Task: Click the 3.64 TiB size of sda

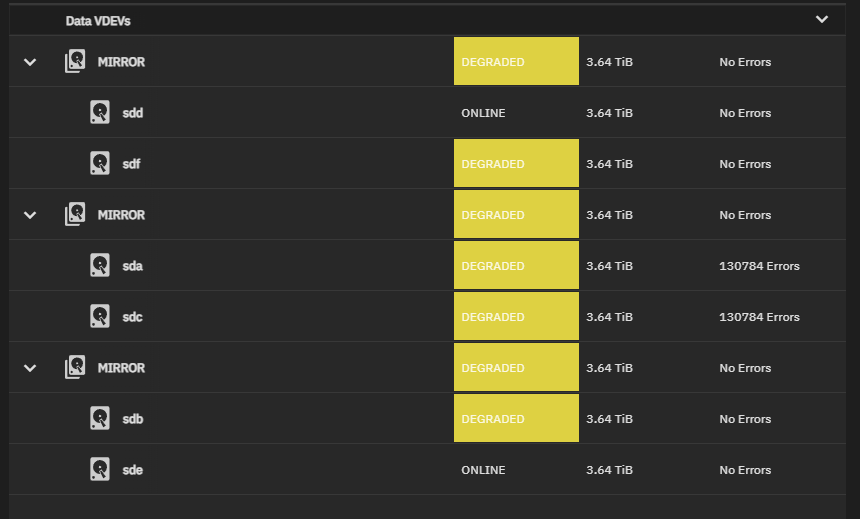Action: pyautogui.click(x=609, y=266)
